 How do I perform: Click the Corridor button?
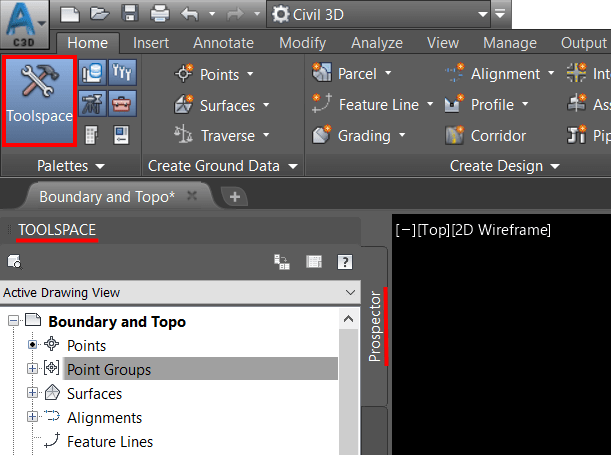pos(486,136)
